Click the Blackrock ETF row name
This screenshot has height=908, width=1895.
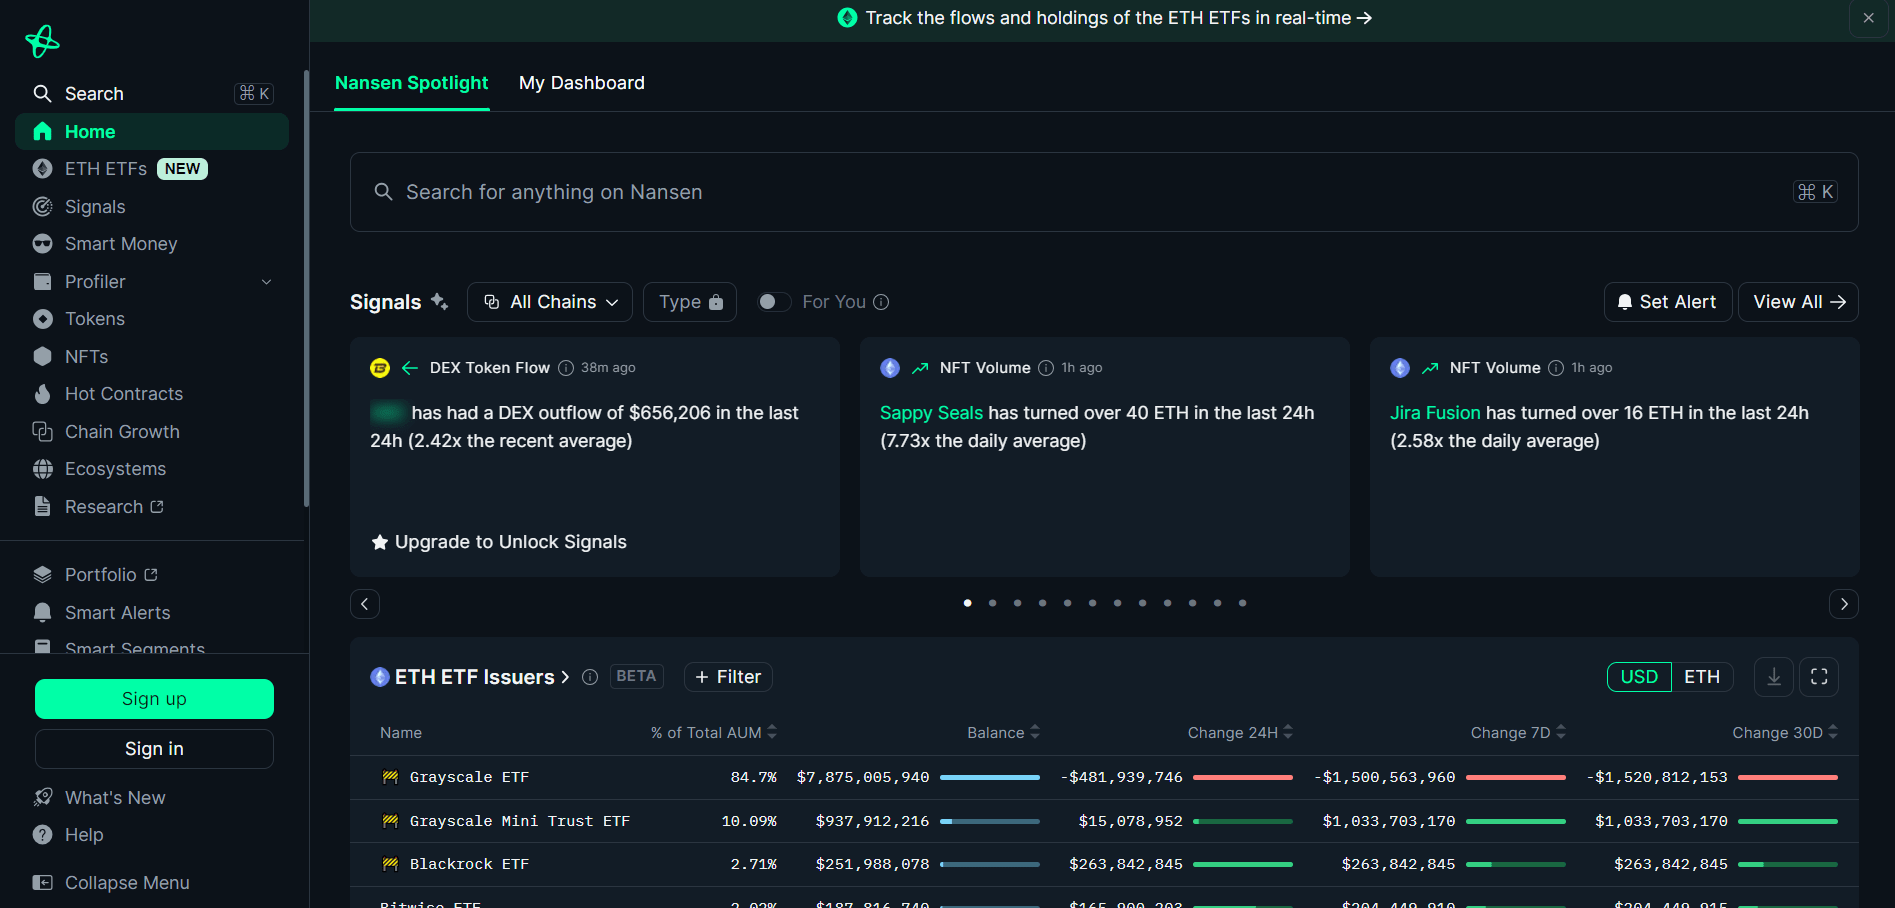pos(469,864)
